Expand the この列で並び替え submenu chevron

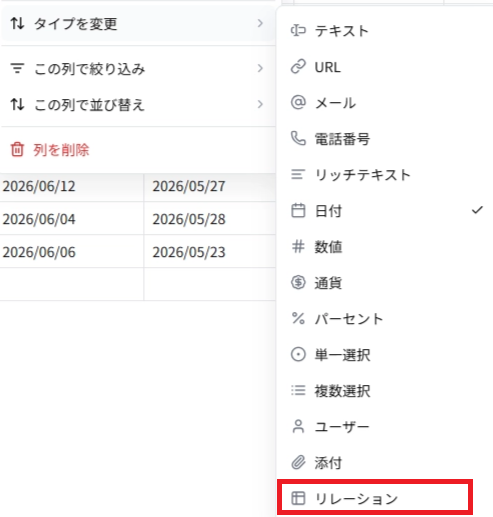[260, 104]
